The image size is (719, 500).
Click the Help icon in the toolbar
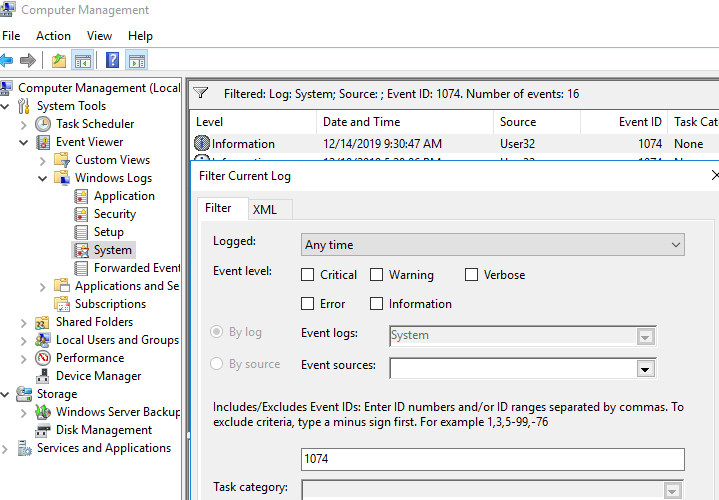[113, 61]
